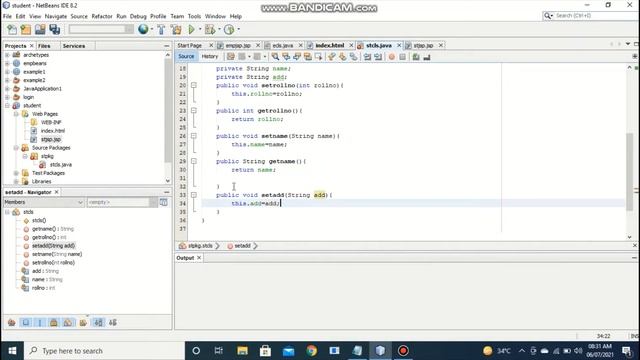The image size is (640, 360).
Task: Toggle Sort by Source in Navigator
Action: coord(113,322)
